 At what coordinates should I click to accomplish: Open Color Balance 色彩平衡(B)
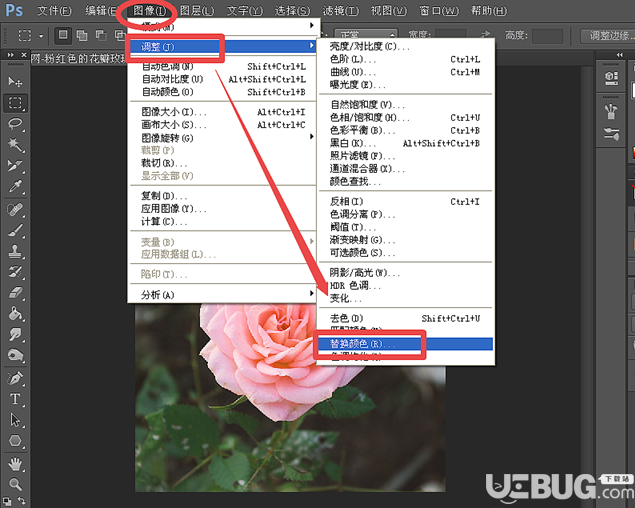tap(405, 131)
